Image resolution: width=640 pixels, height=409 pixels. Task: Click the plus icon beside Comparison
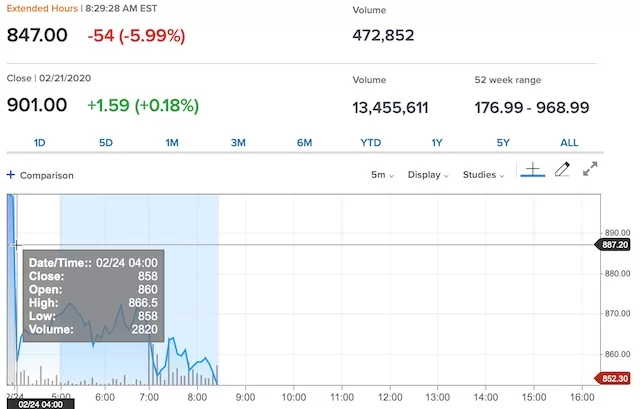point(11,175)
